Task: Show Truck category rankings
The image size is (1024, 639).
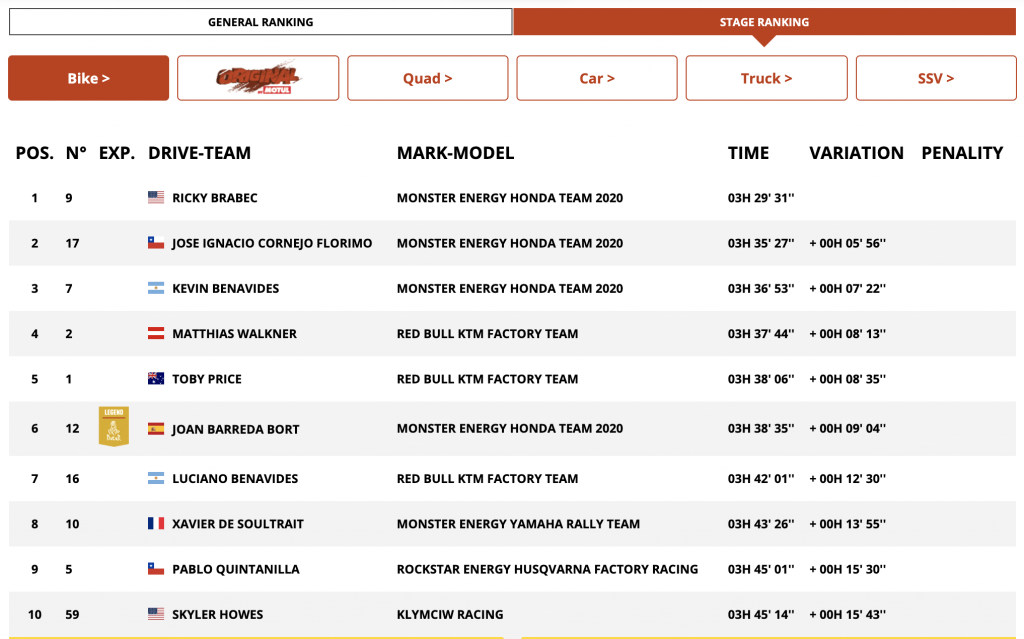Action: 767,78
